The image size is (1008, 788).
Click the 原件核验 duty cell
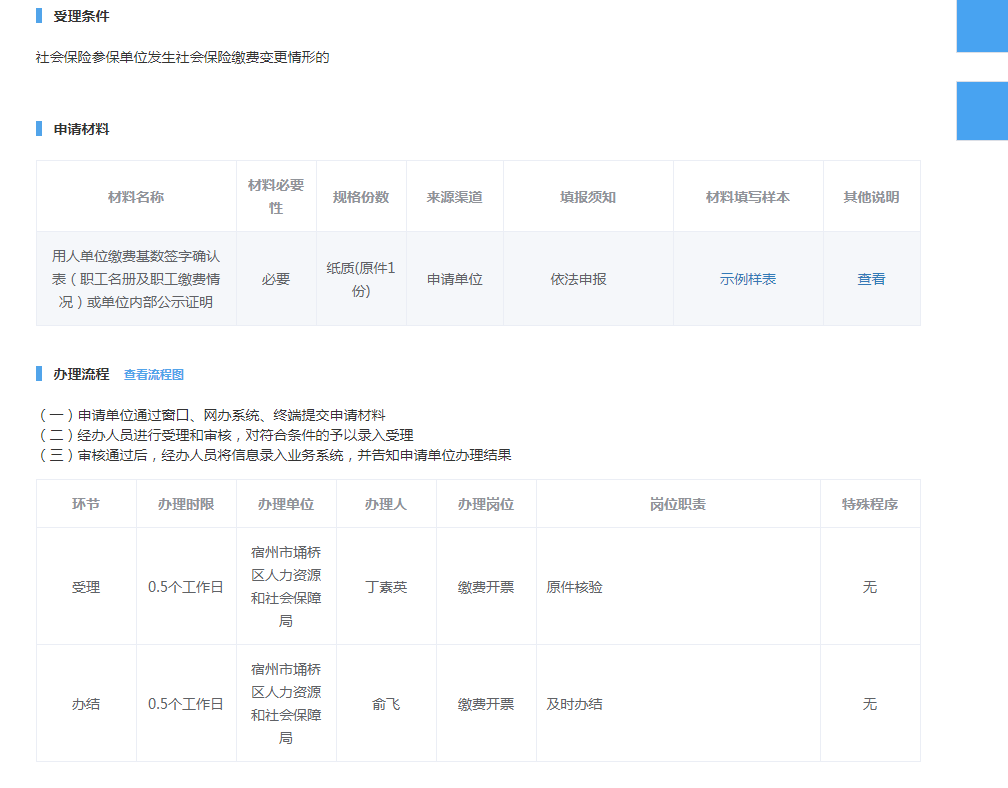(x=575, y=587)
